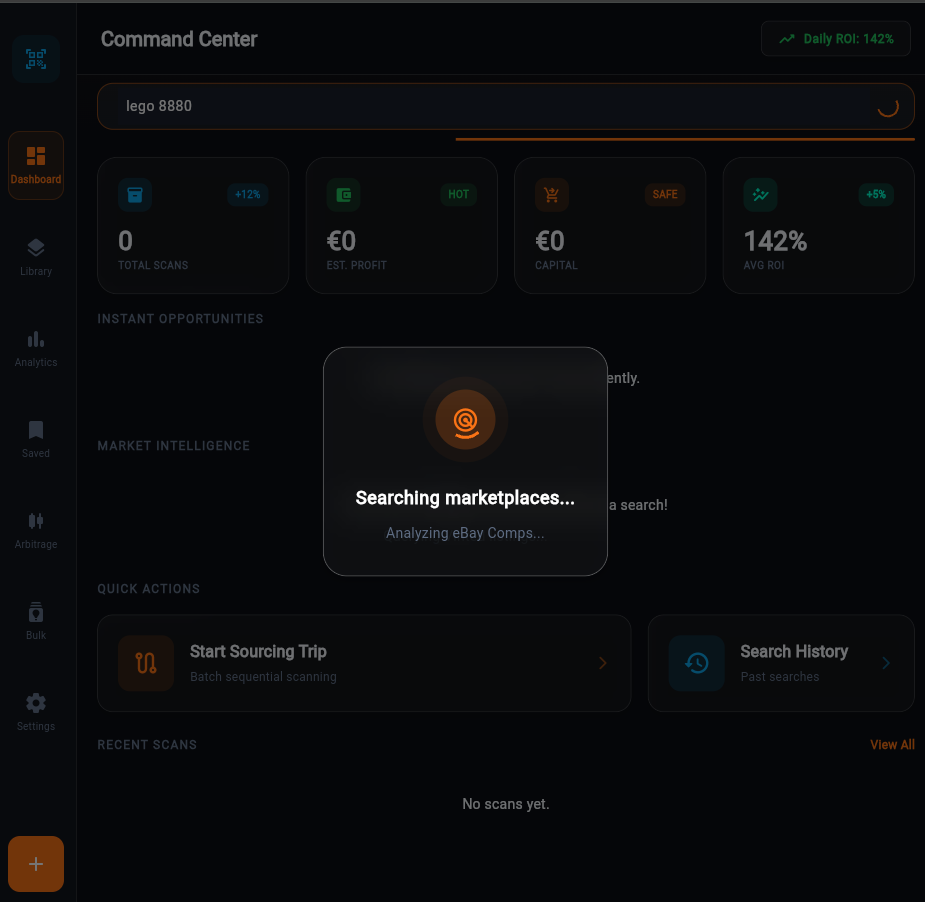The image size is (925, 902).
Task: Click the orange search progress bar
Action: 685,139
